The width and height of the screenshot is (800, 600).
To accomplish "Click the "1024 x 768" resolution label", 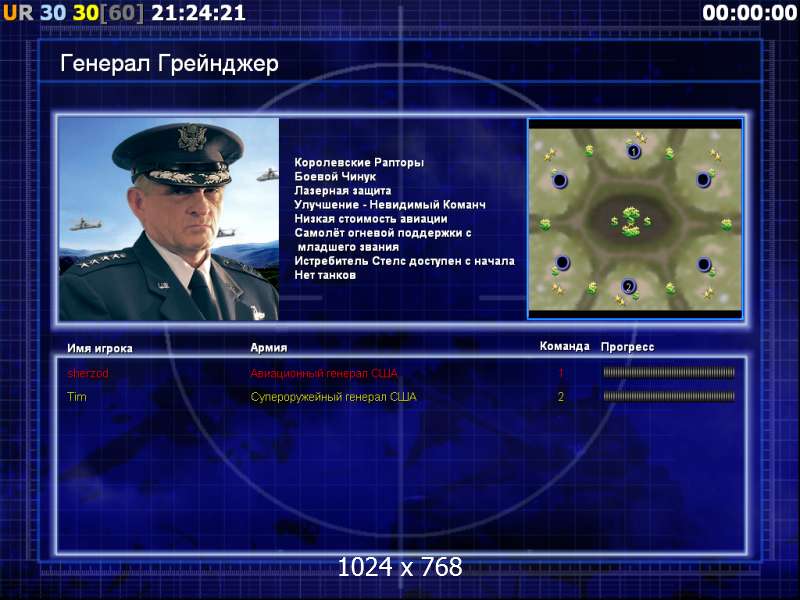I will 400,567.
